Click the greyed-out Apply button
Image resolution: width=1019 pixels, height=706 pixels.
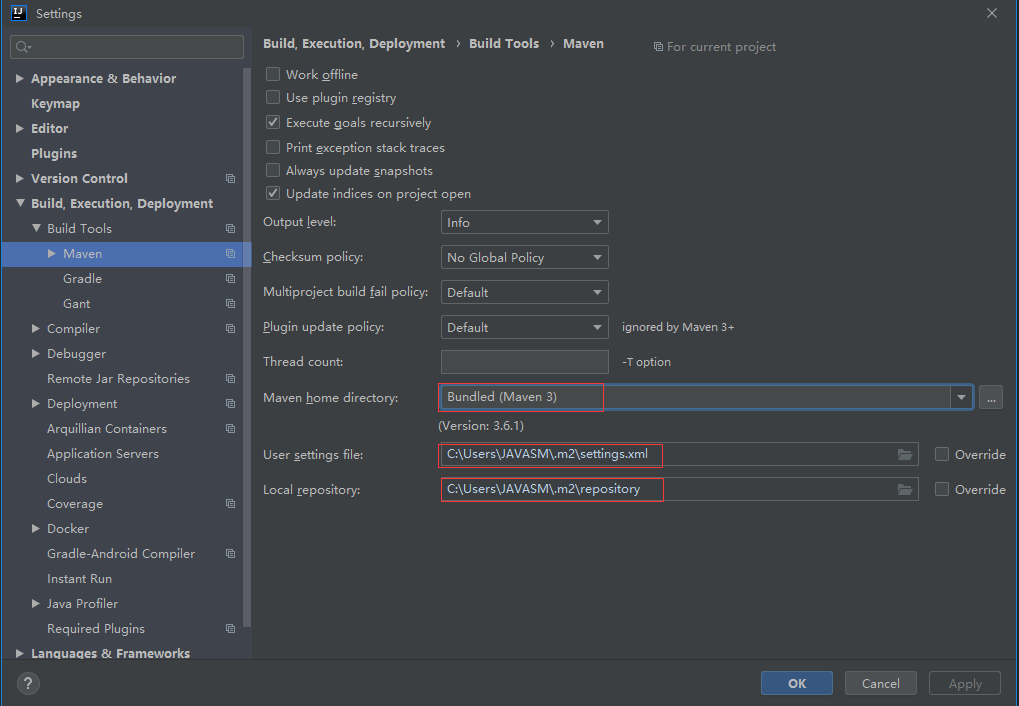(965, 683)
